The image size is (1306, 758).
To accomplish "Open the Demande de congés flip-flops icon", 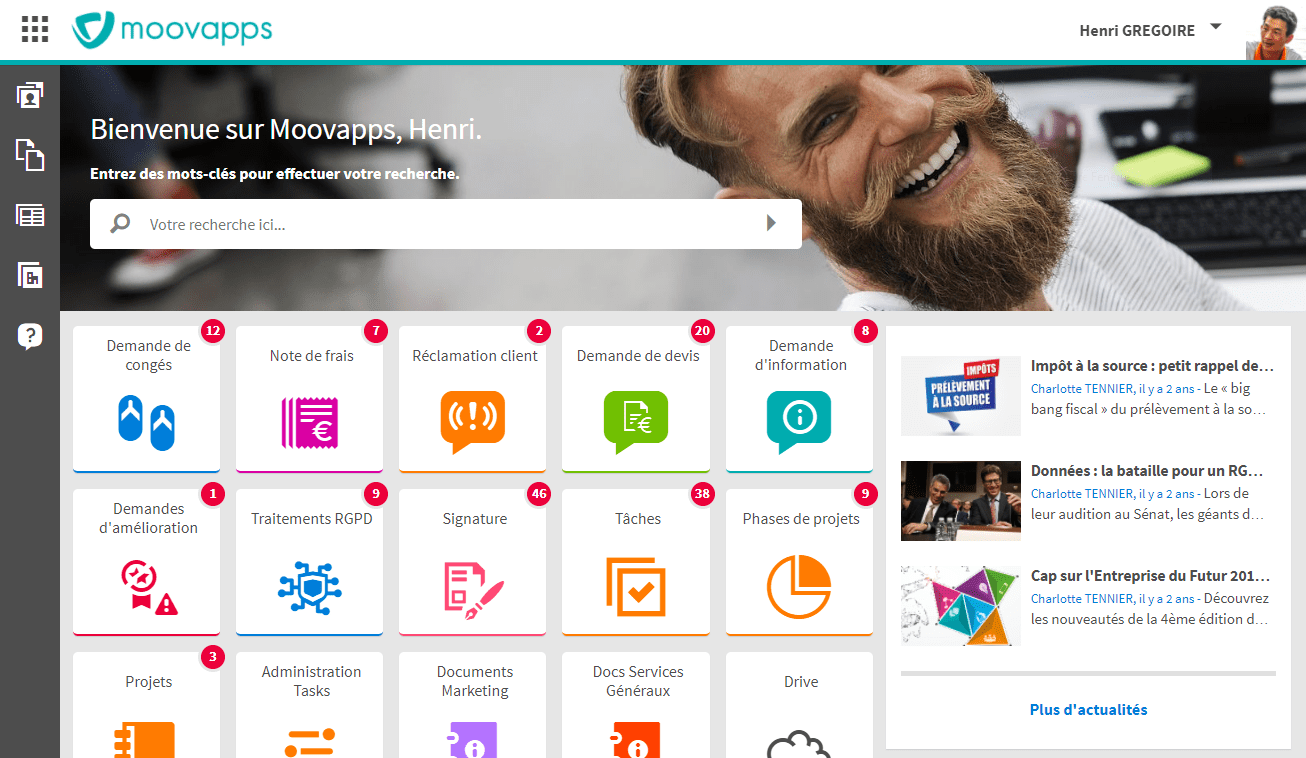I will (147, 421).
